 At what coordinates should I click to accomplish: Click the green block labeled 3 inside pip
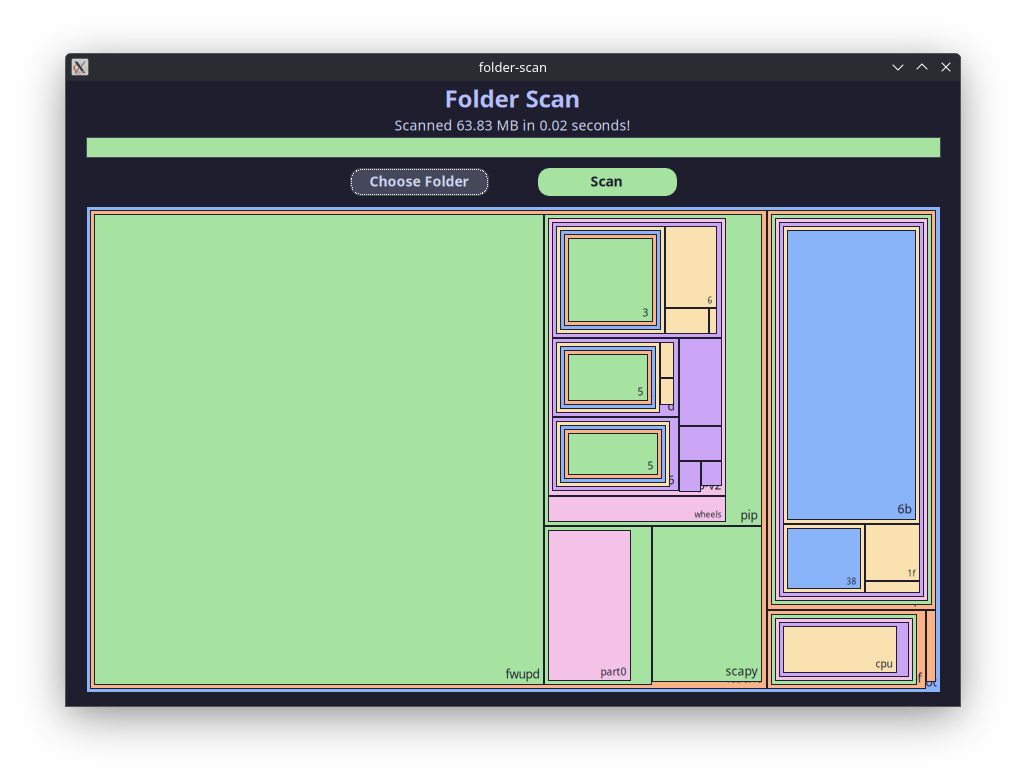point(611,277)
